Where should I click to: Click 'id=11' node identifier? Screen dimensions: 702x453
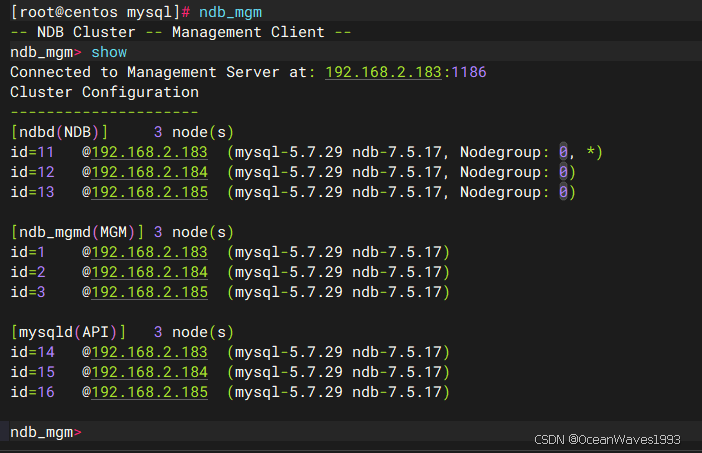coord(32,152)
